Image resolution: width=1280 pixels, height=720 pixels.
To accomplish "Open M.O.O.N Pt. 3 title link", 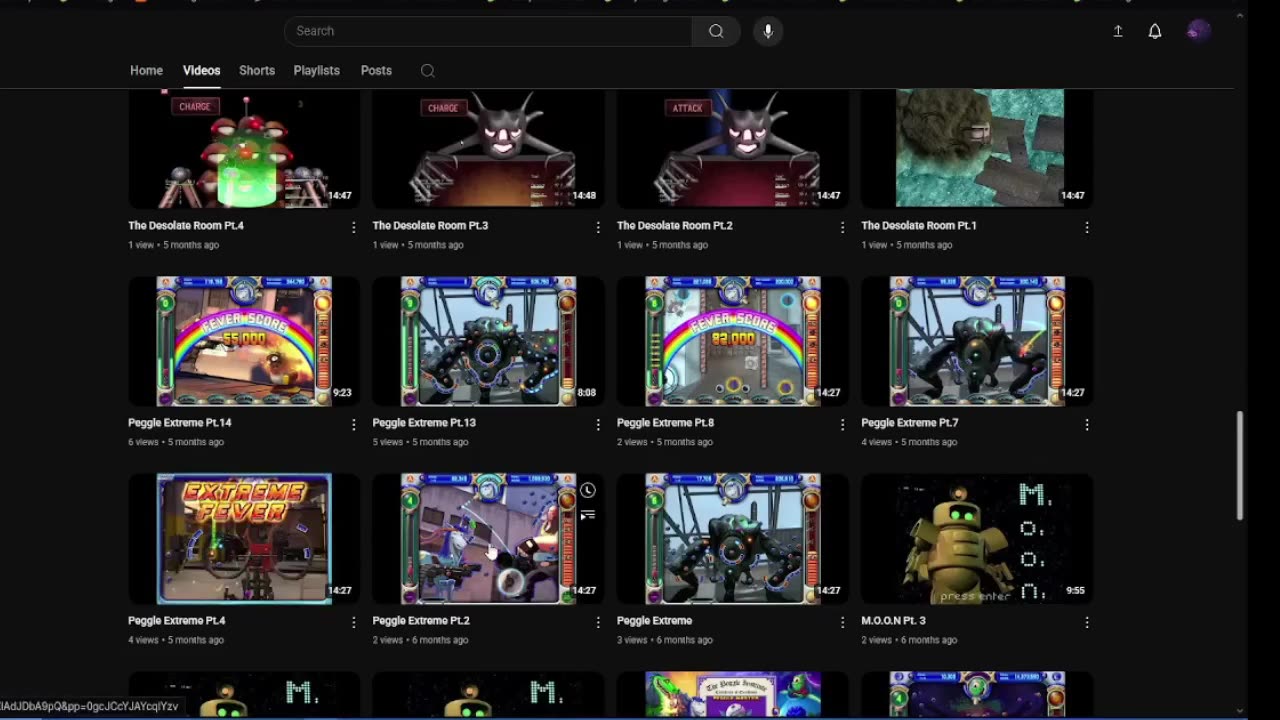I will (x=893, y=621).
